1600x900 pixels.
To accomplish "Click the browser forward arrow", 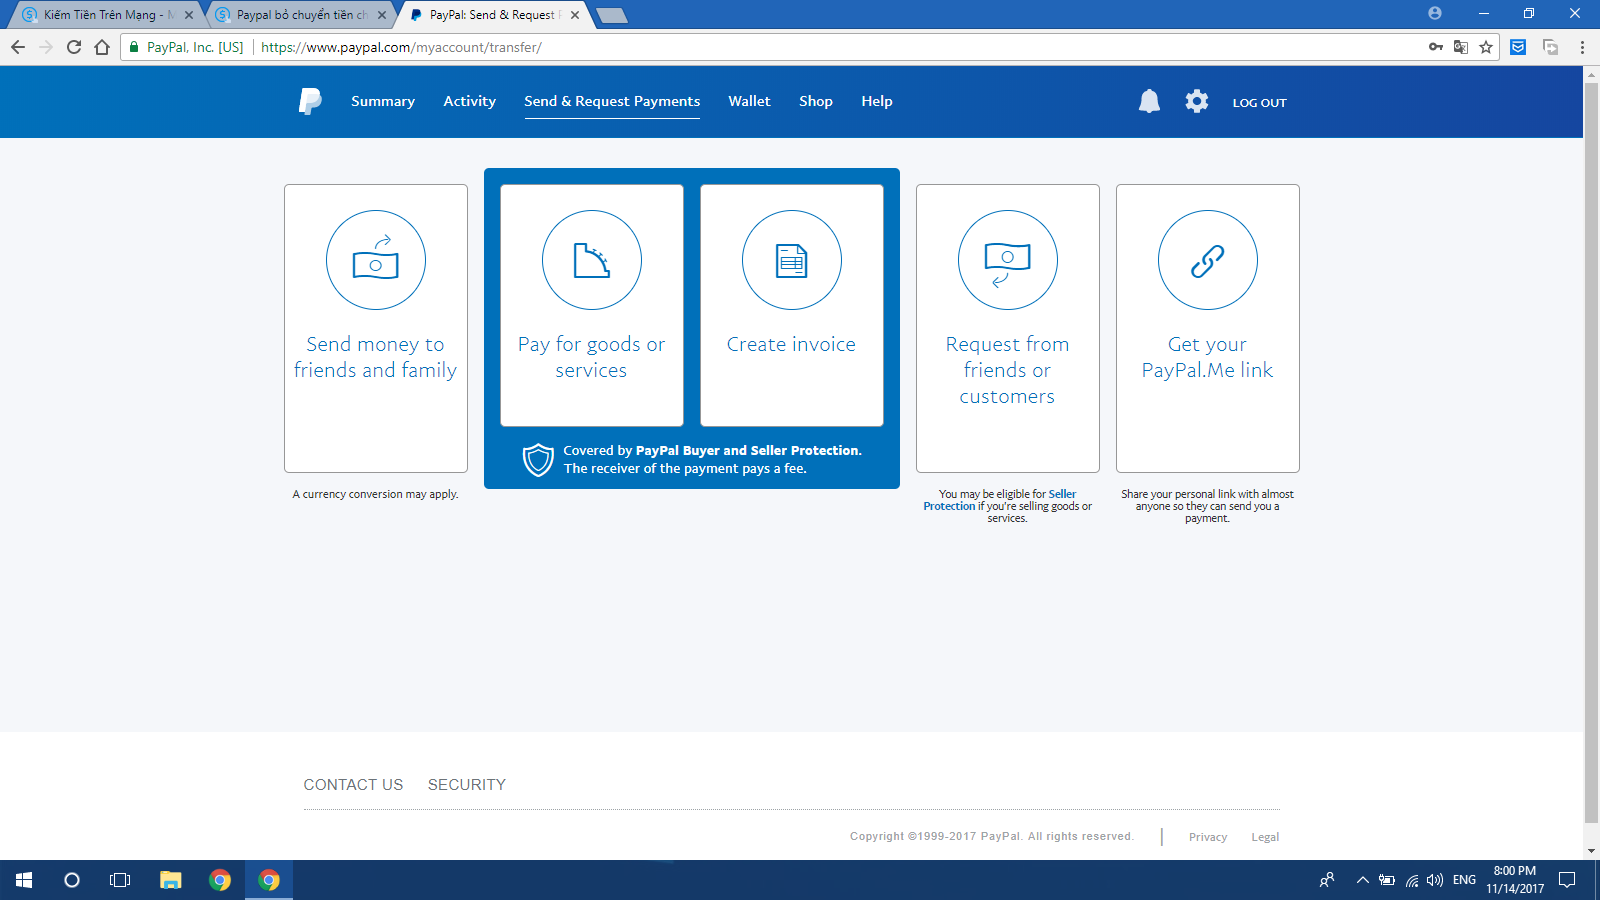I will coord(46,47).
